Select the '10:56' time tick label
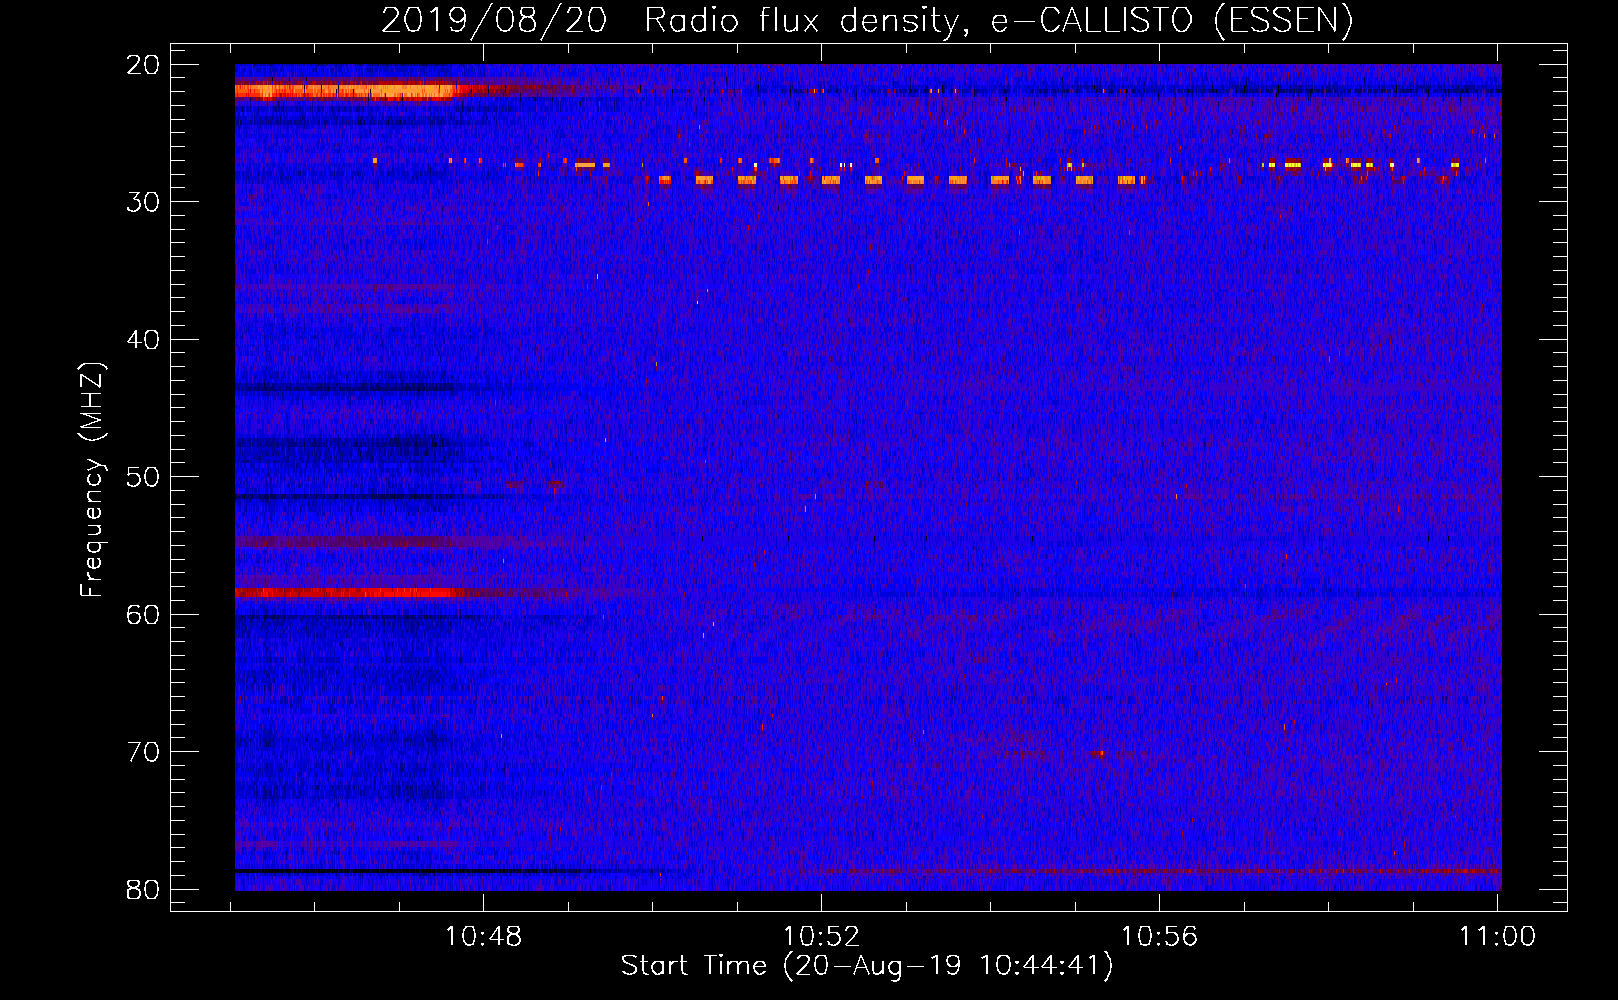Viewport: 1618px width, 1000px height. tap(1159, 937)
